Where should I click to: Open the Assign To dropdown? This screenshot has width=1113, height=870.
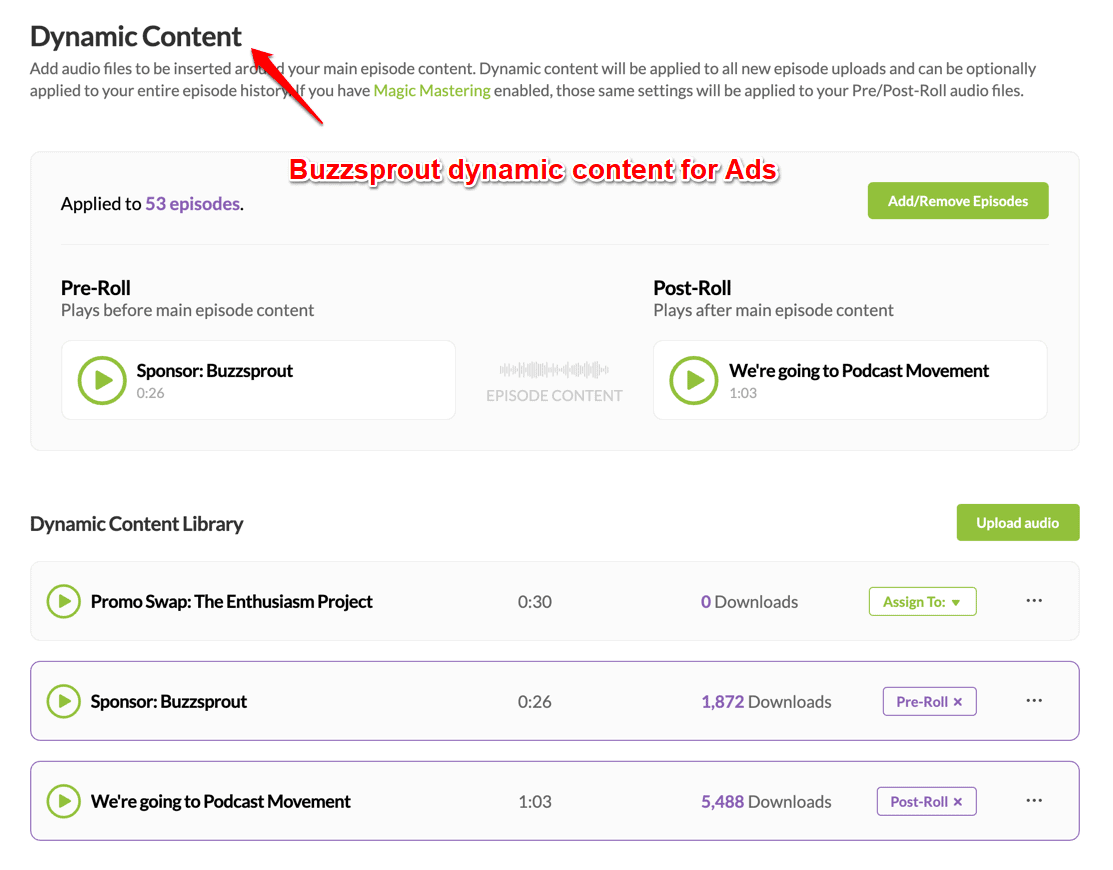click(922, 601)
